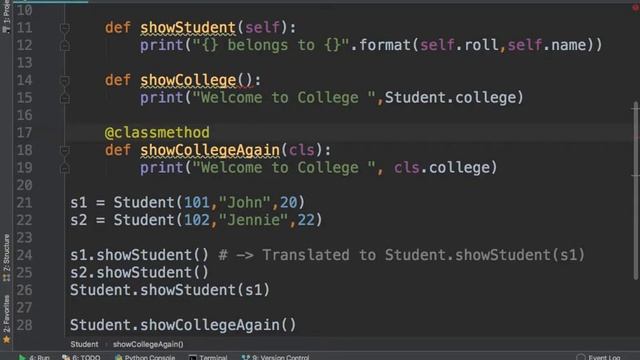Click the Structure panel icon
This screenshot has width=640, height=360.
click(6, 278)
